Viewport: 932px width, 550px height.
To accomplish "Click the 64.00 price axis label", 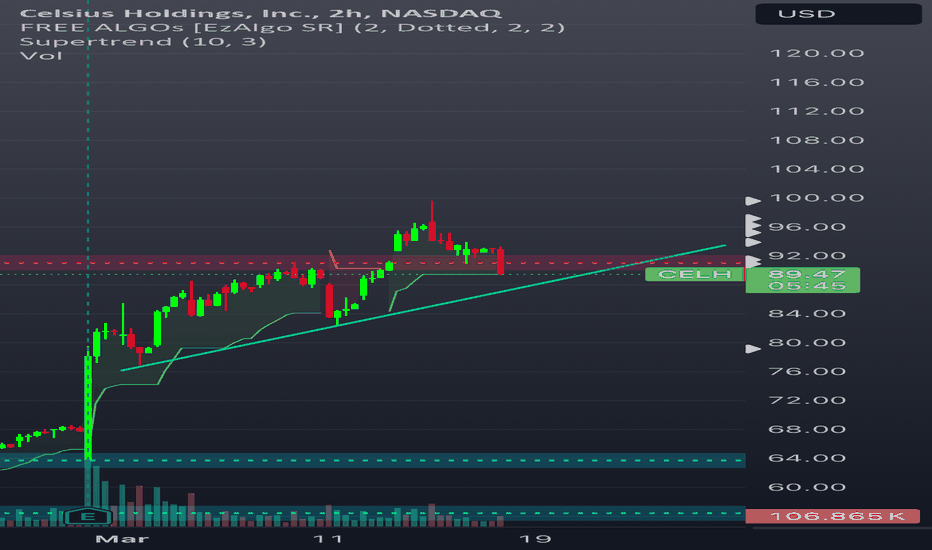I will 807,458.
